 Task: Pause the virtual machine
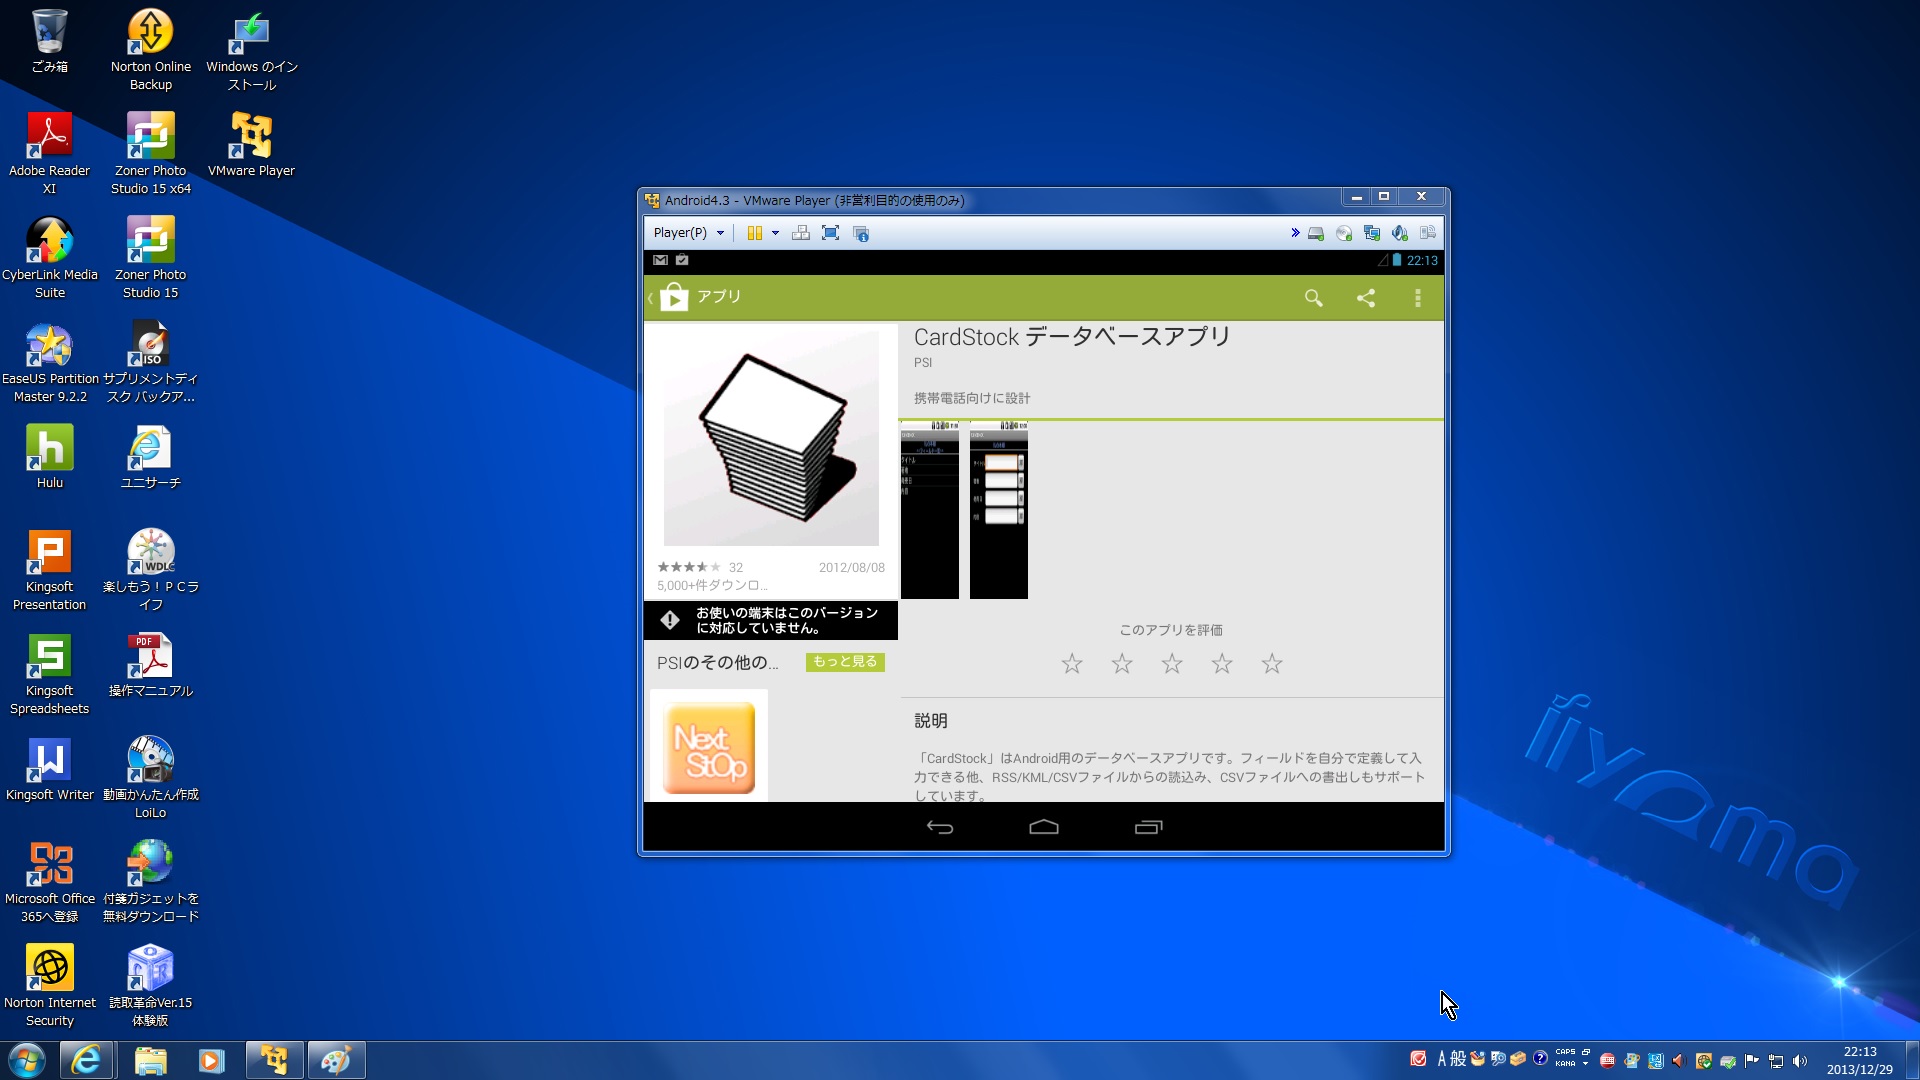754,233
